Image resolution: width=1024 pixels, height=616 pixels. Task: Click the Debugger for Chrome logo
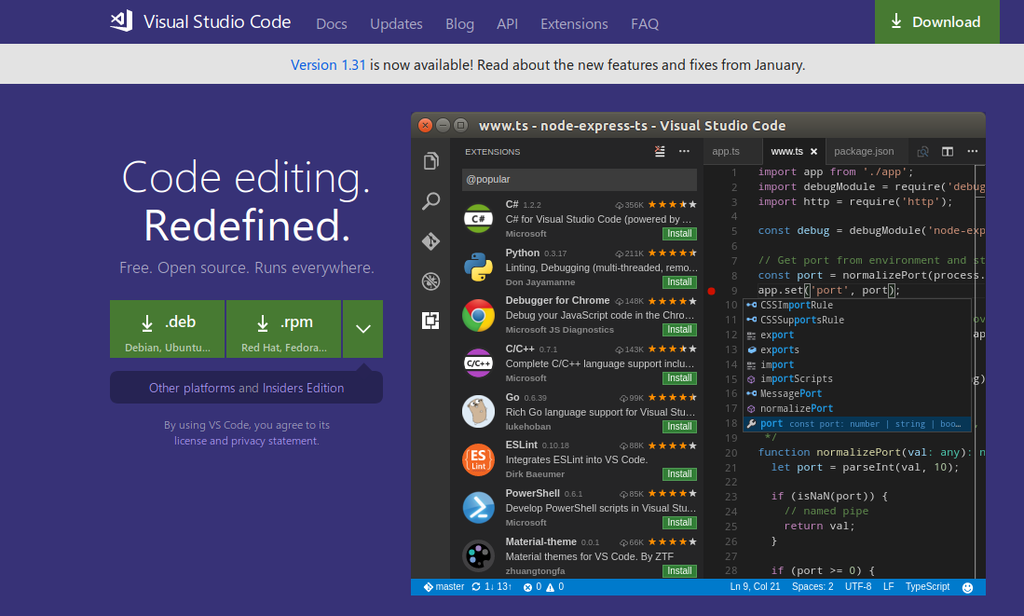point(479,316)
